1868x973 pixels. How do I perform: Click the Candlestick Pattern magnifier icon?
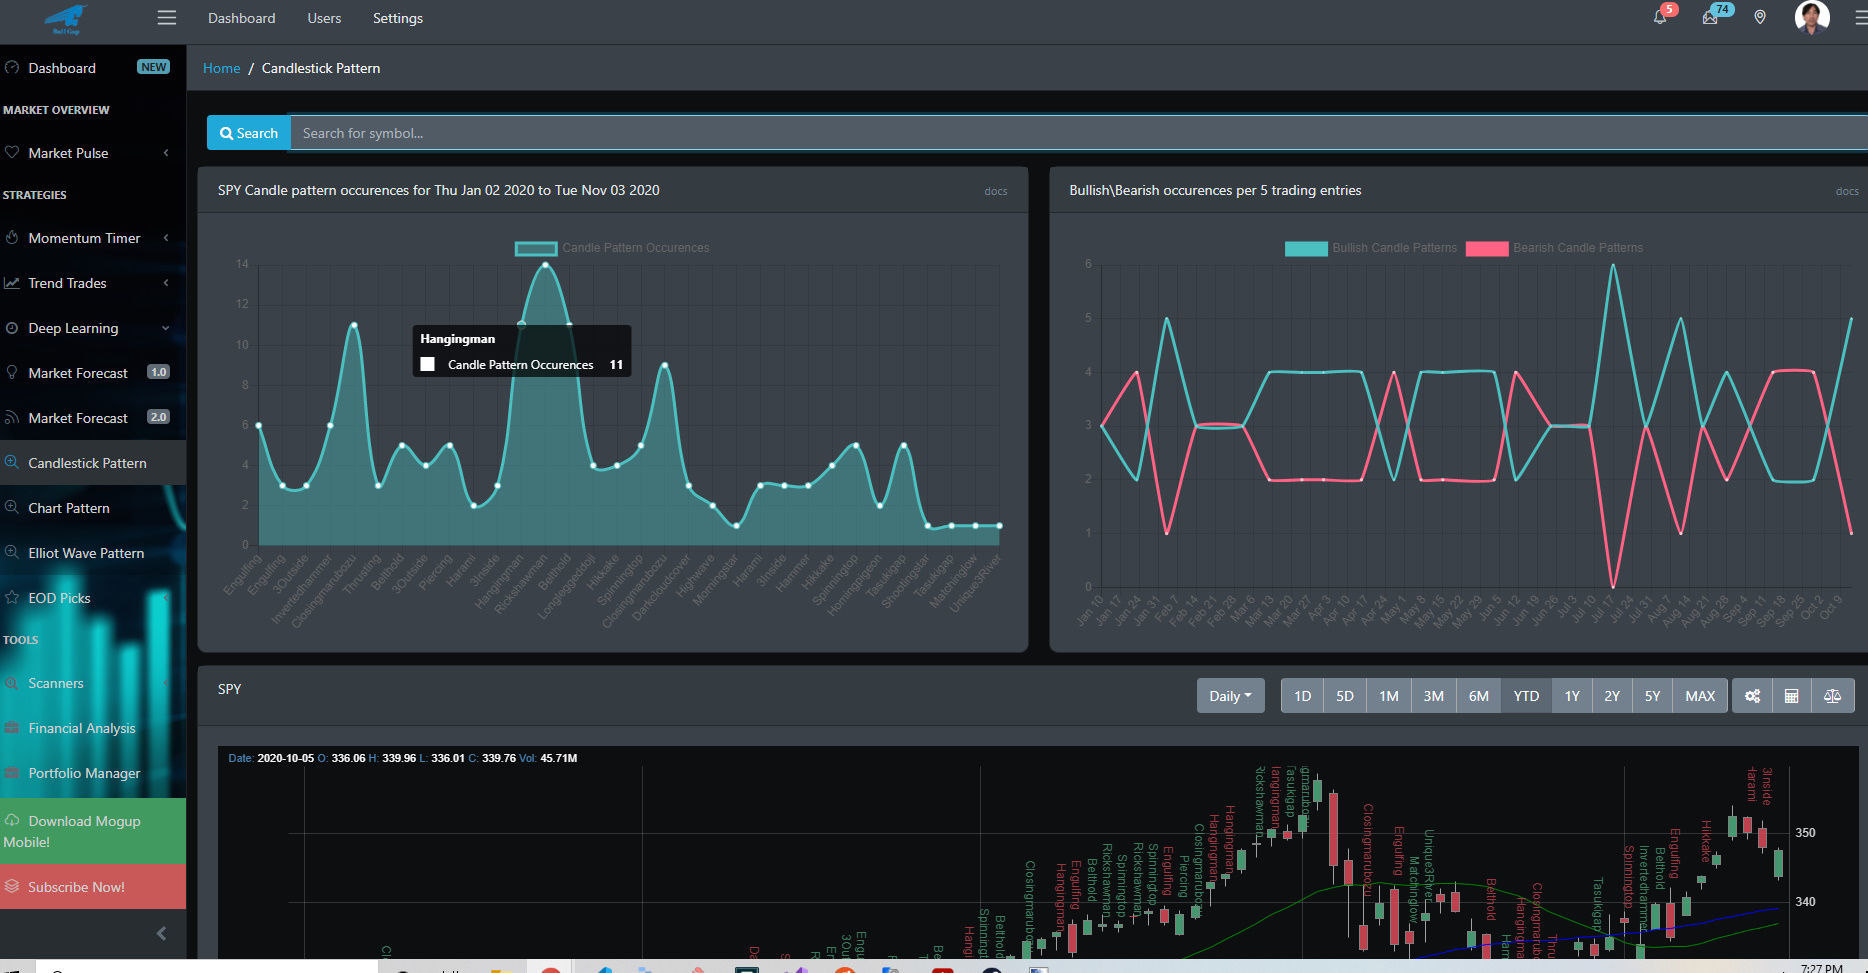[12, 463]
